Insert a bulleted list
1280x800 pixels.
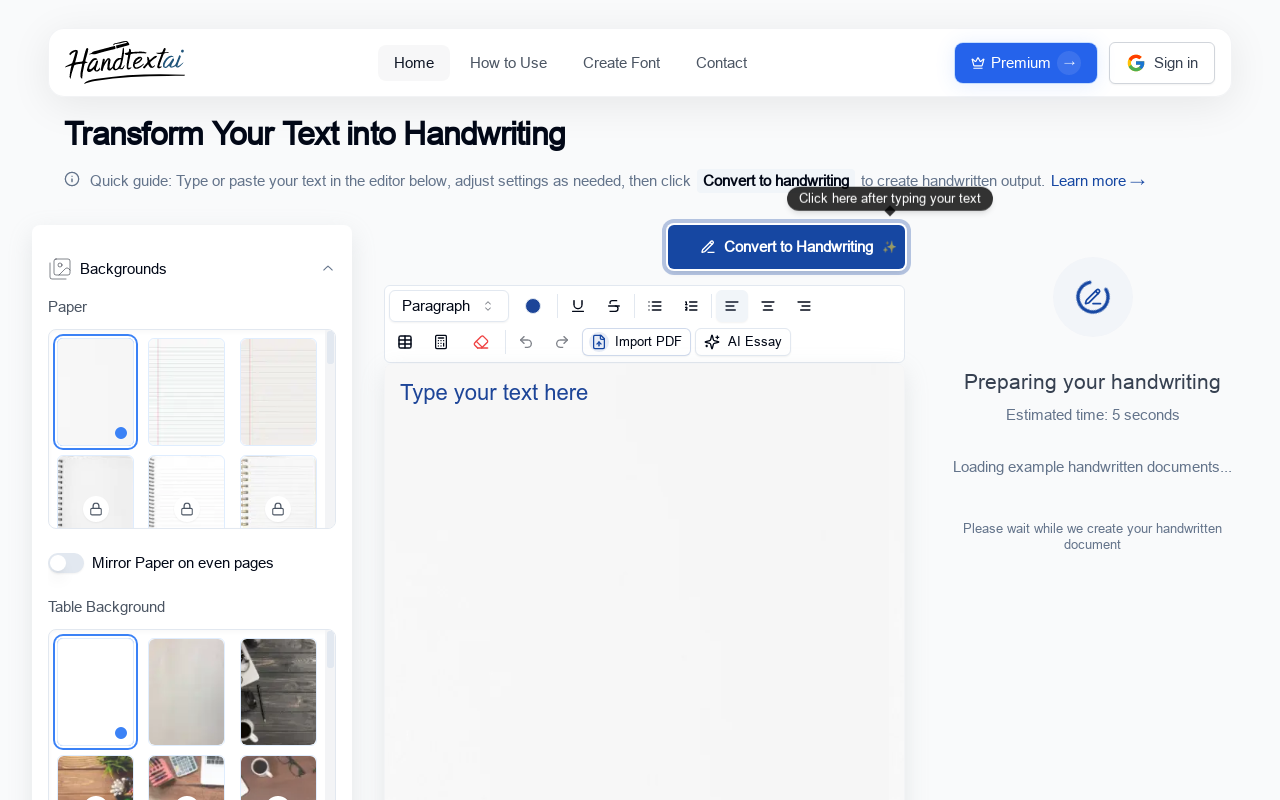point(655,306)
